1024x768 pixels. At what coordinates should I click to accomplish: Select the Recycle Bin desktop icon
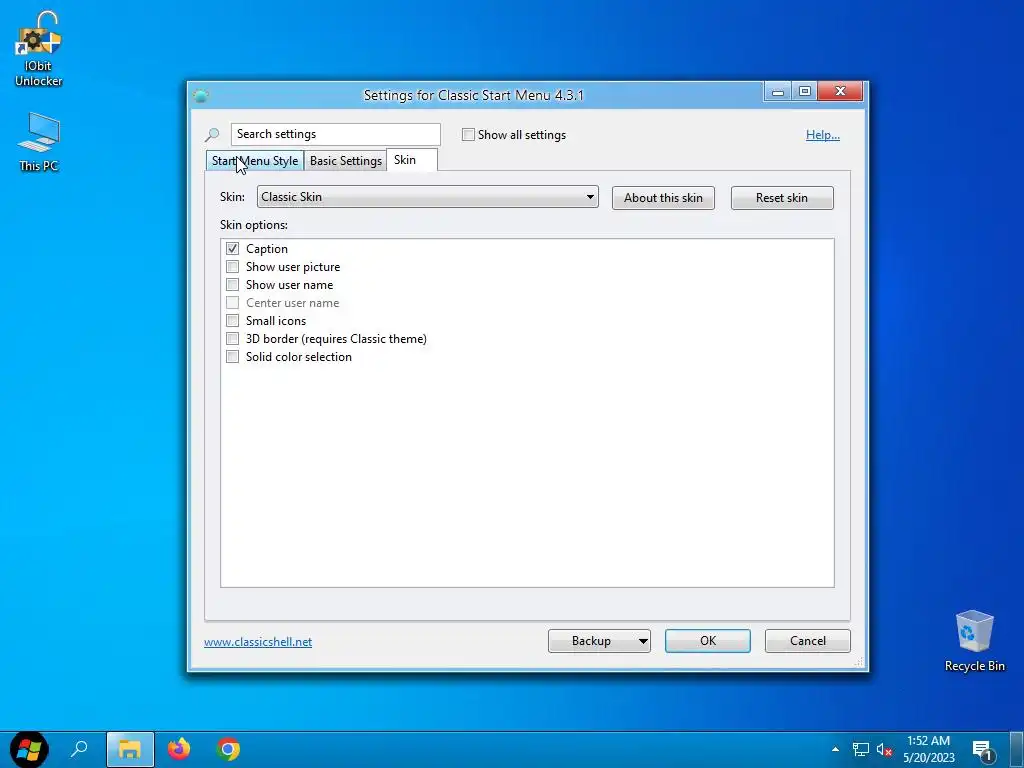pyautogui.click(x=974, y=641)
